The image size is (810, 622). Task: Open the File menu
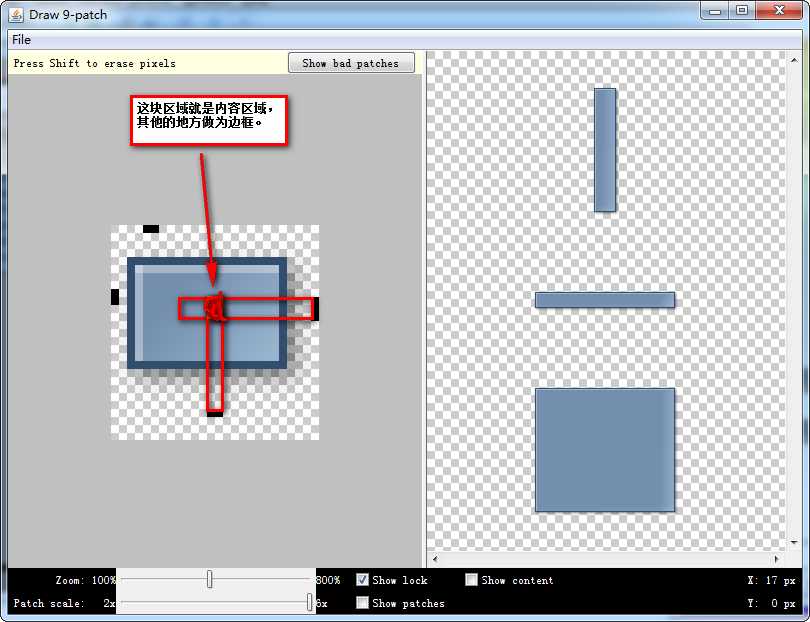[x=21, y=40]
